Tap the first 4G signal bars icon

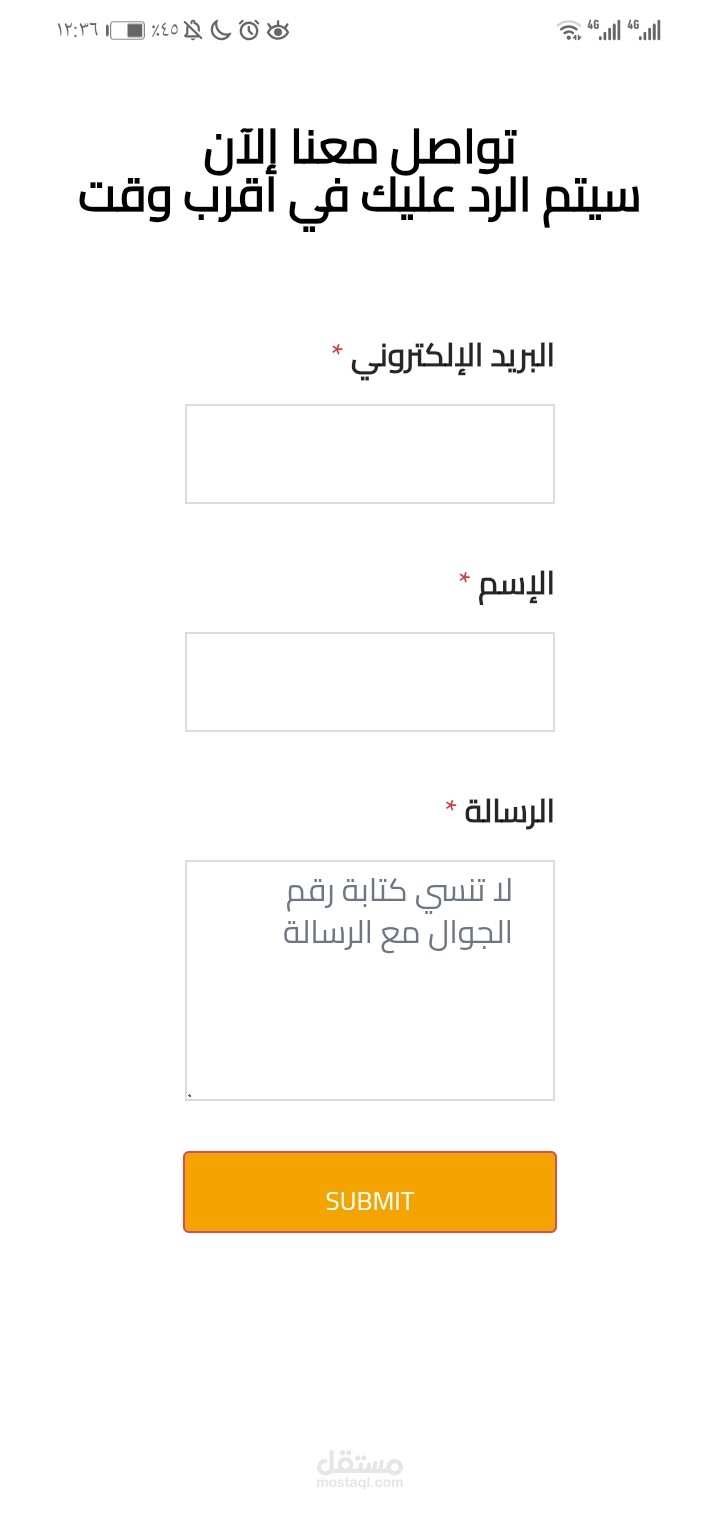[x=604, y=30]
